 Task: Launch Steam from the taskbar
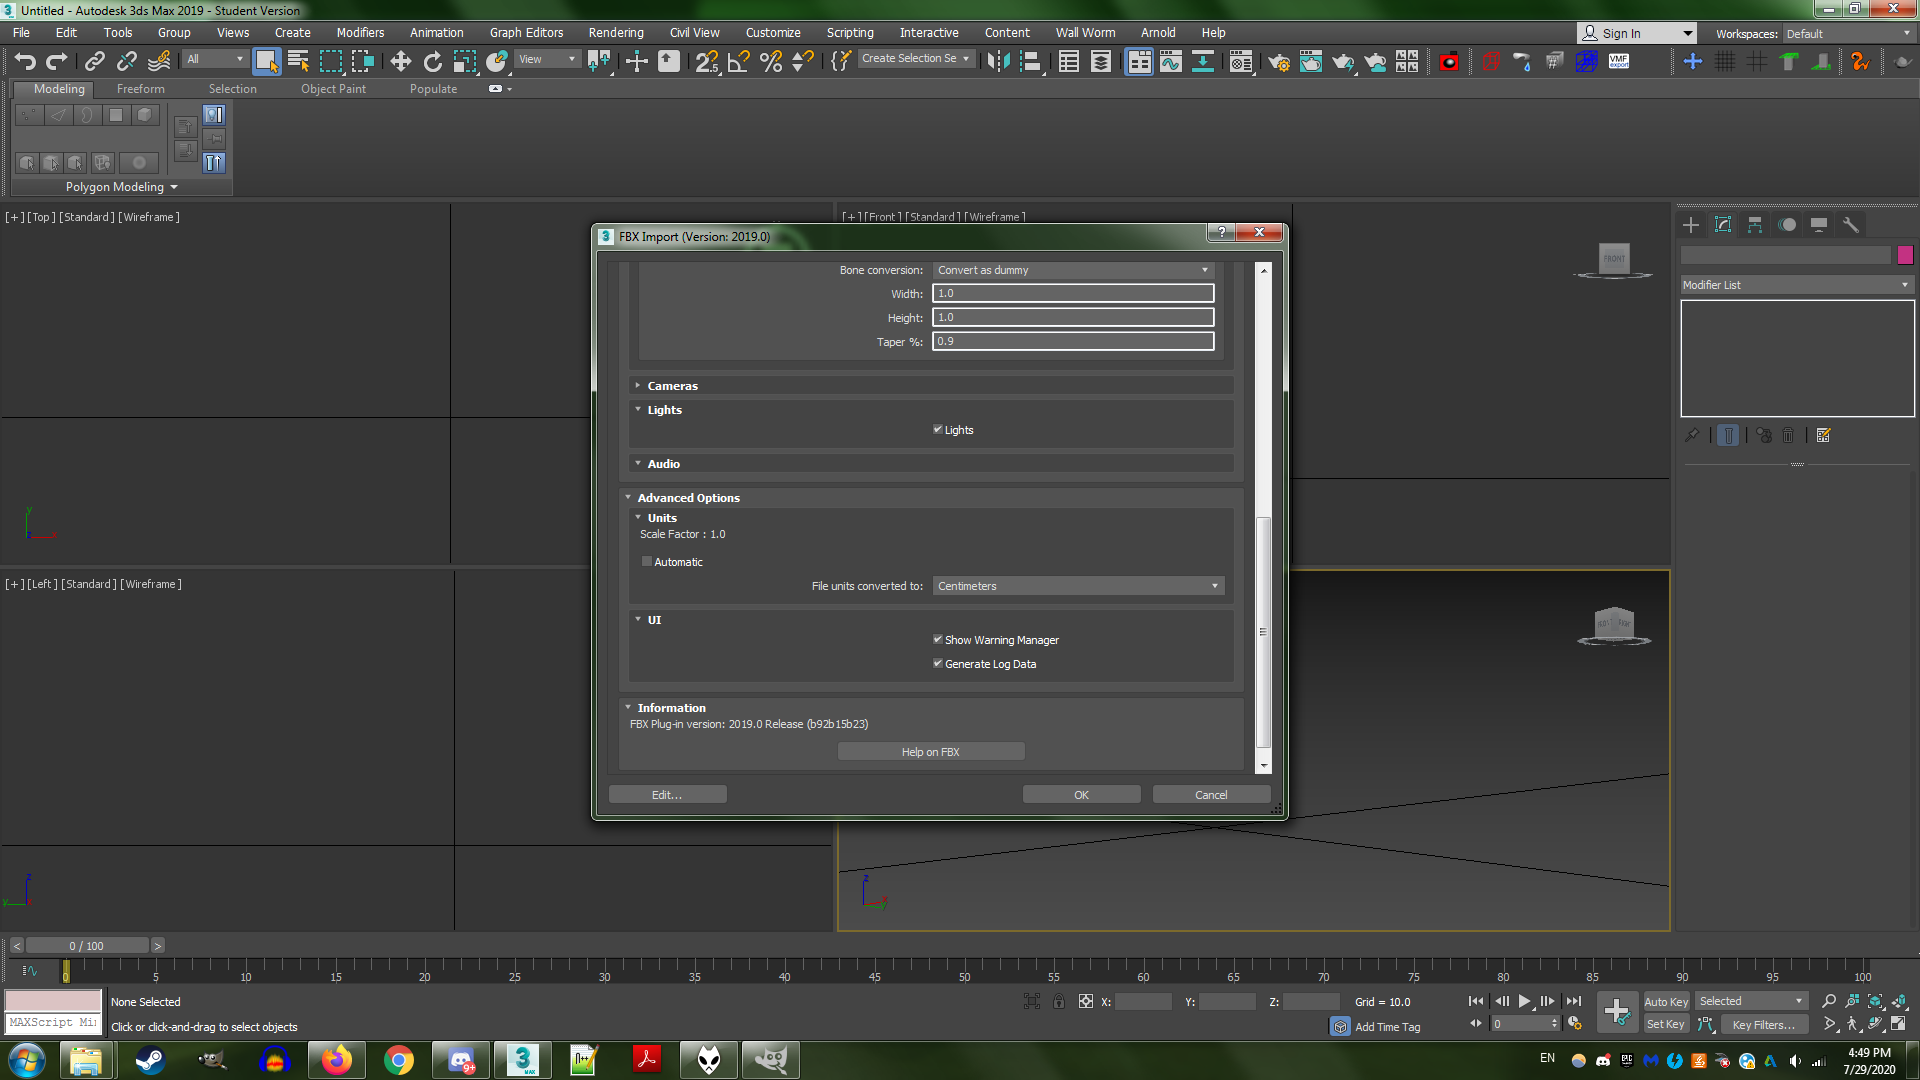tap(150, 1060)
